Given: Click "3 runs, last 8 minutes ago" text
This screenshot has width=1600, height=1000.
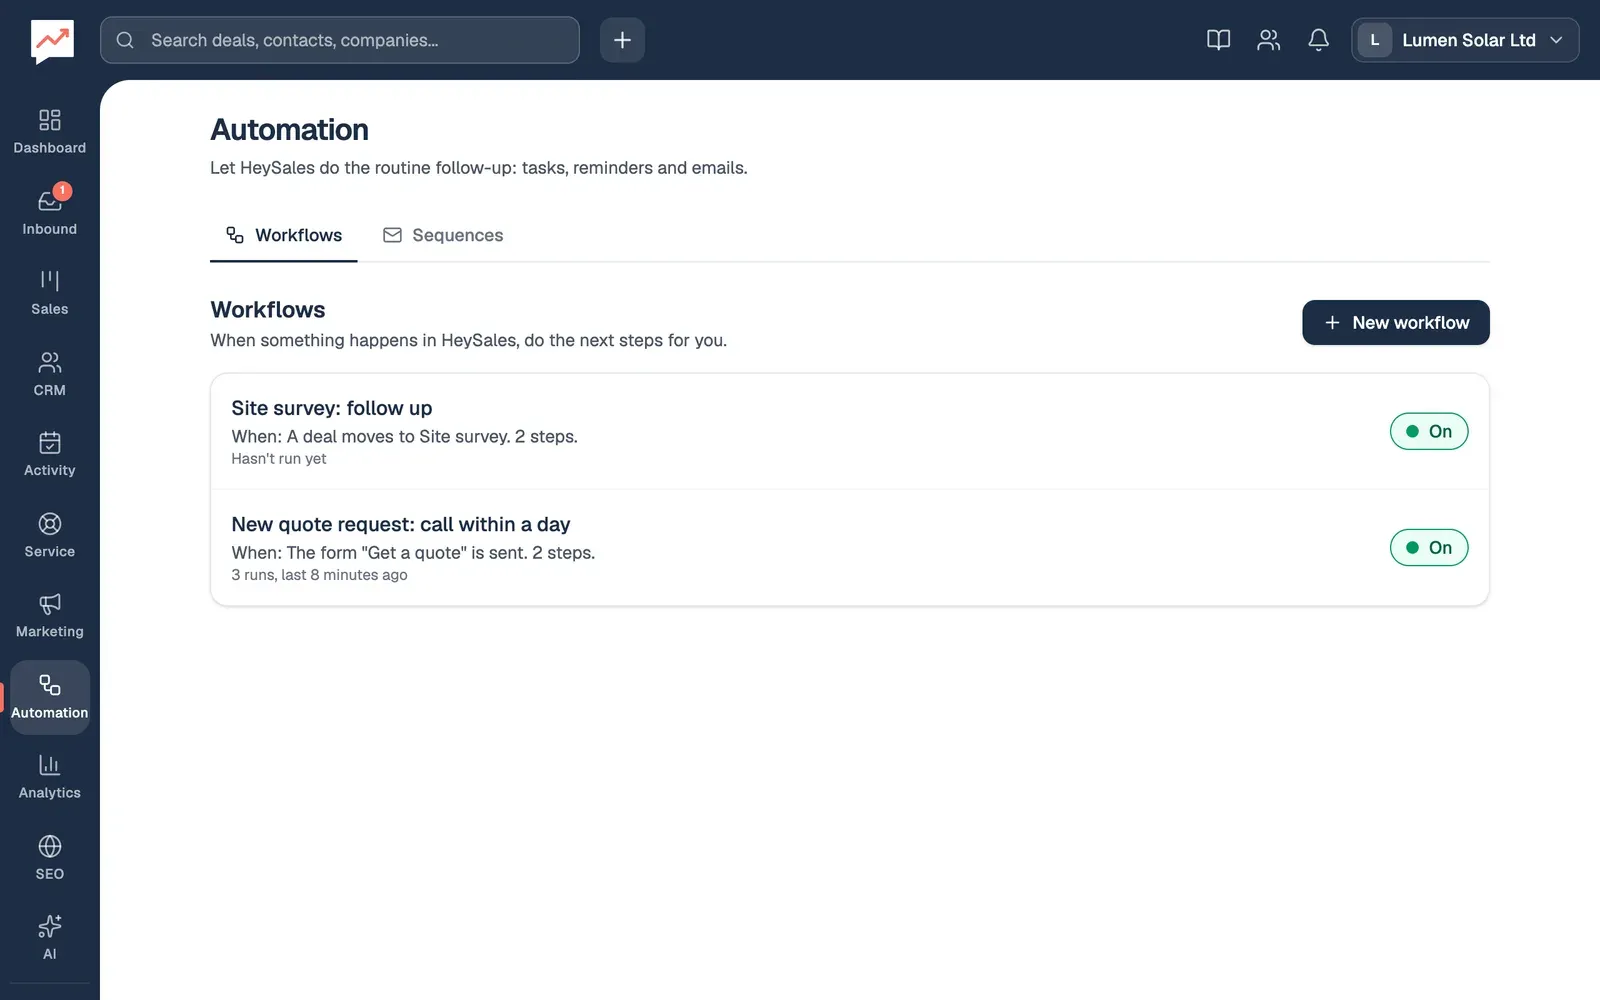Looking at the screenshot, I should (319, 575).
